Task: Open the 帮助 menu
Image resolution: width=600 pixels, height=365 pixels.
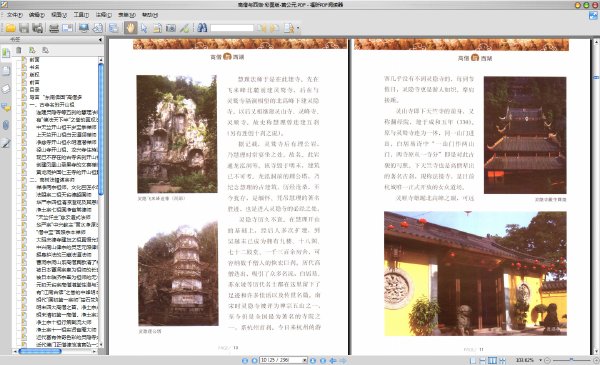Action: click(149, 15)
